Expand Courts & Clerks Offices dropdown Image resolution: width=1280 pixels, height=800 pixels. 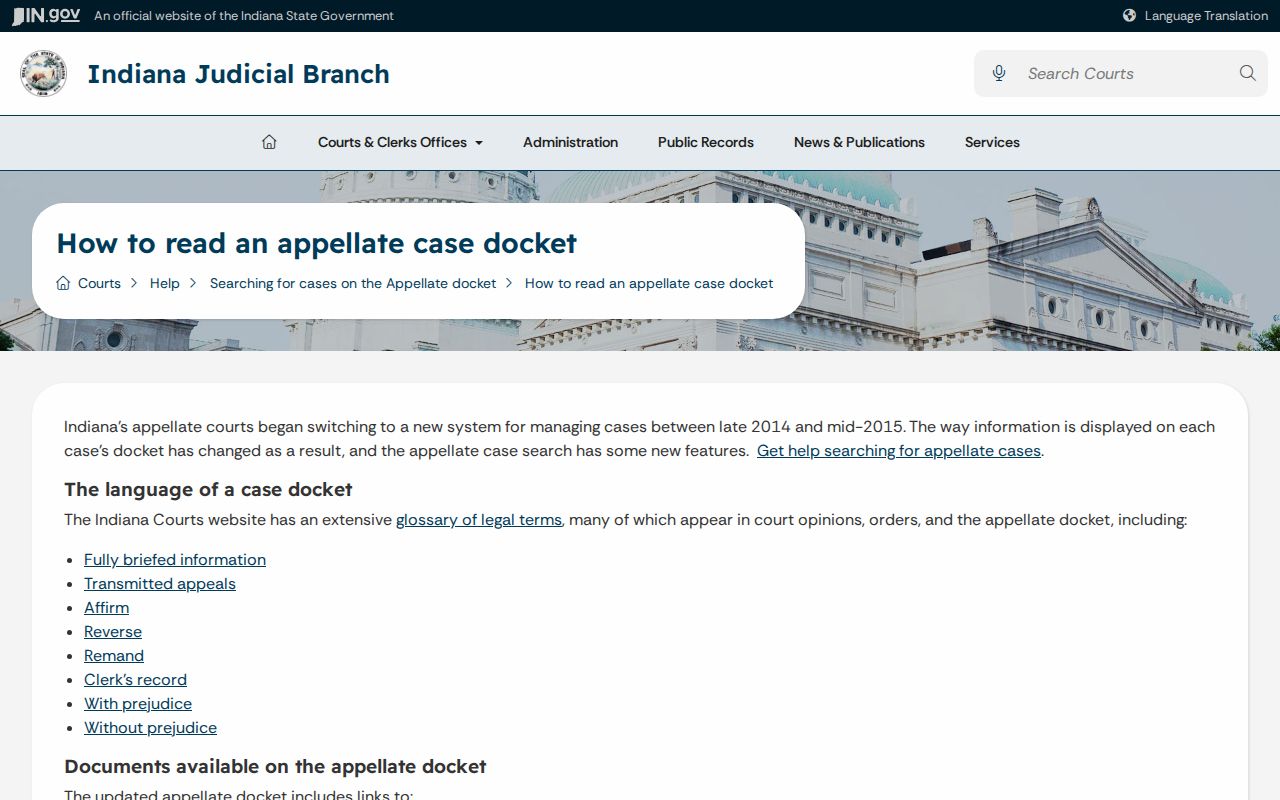tap(400, 142)
